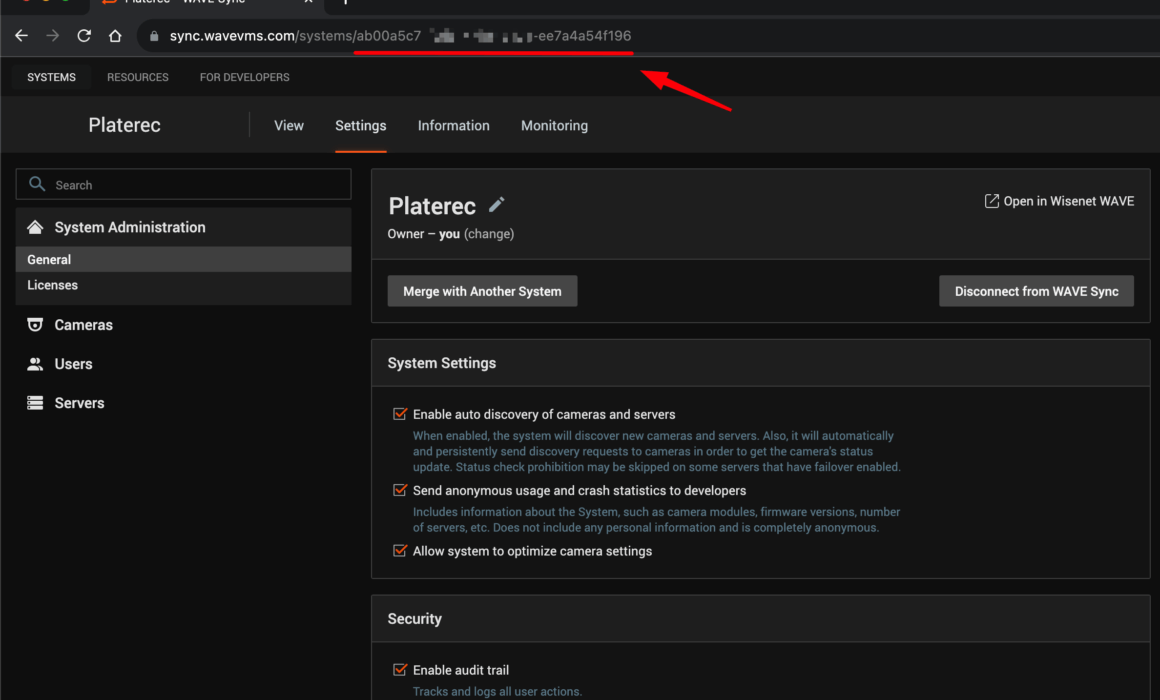This screenshot has width=1160, height=700.
Task: Go back to the previous browser page
Action: (21, 36)
